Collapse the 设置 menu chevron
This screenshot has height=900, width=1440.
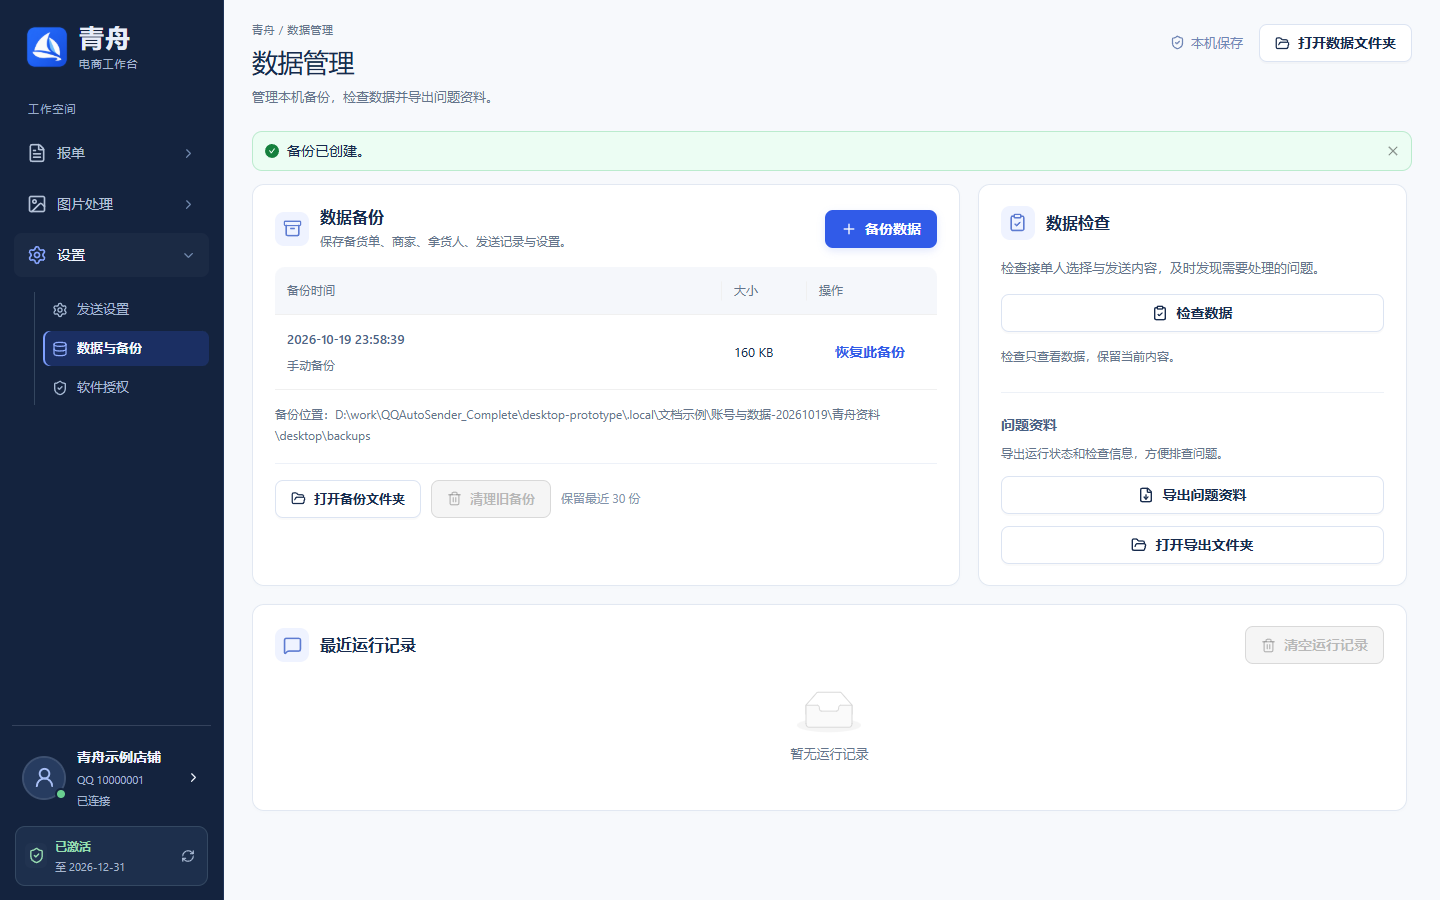[x=188, y=255]
